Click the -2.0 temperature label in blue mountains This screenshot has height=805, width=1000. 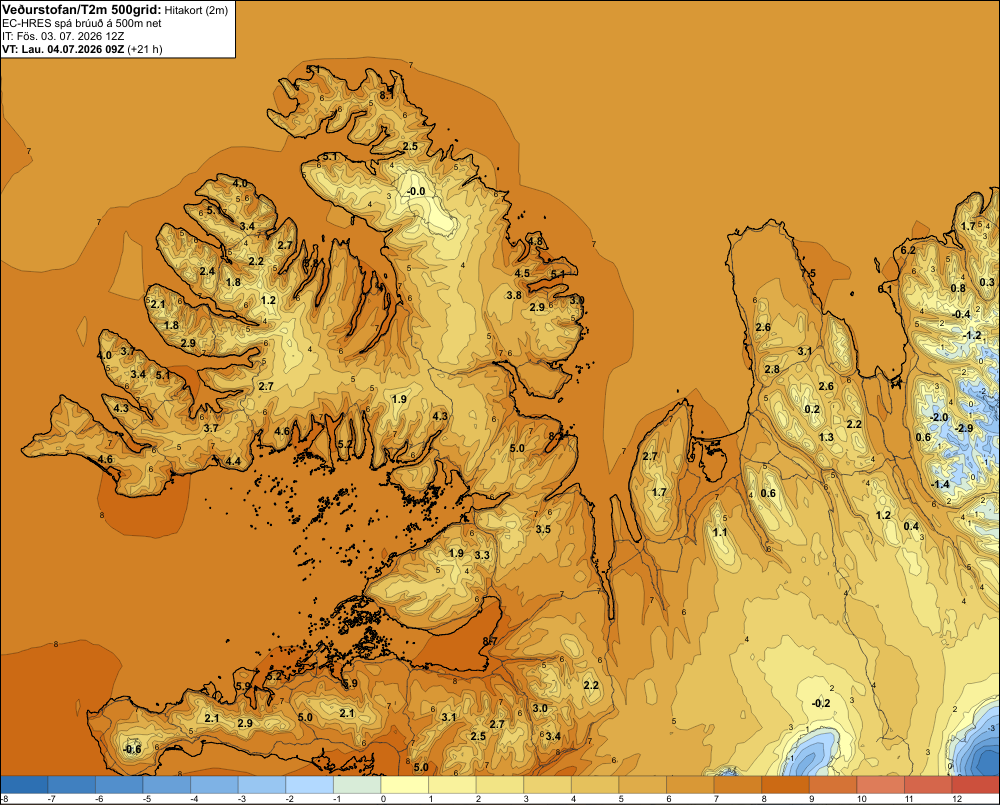click(939, 417)
